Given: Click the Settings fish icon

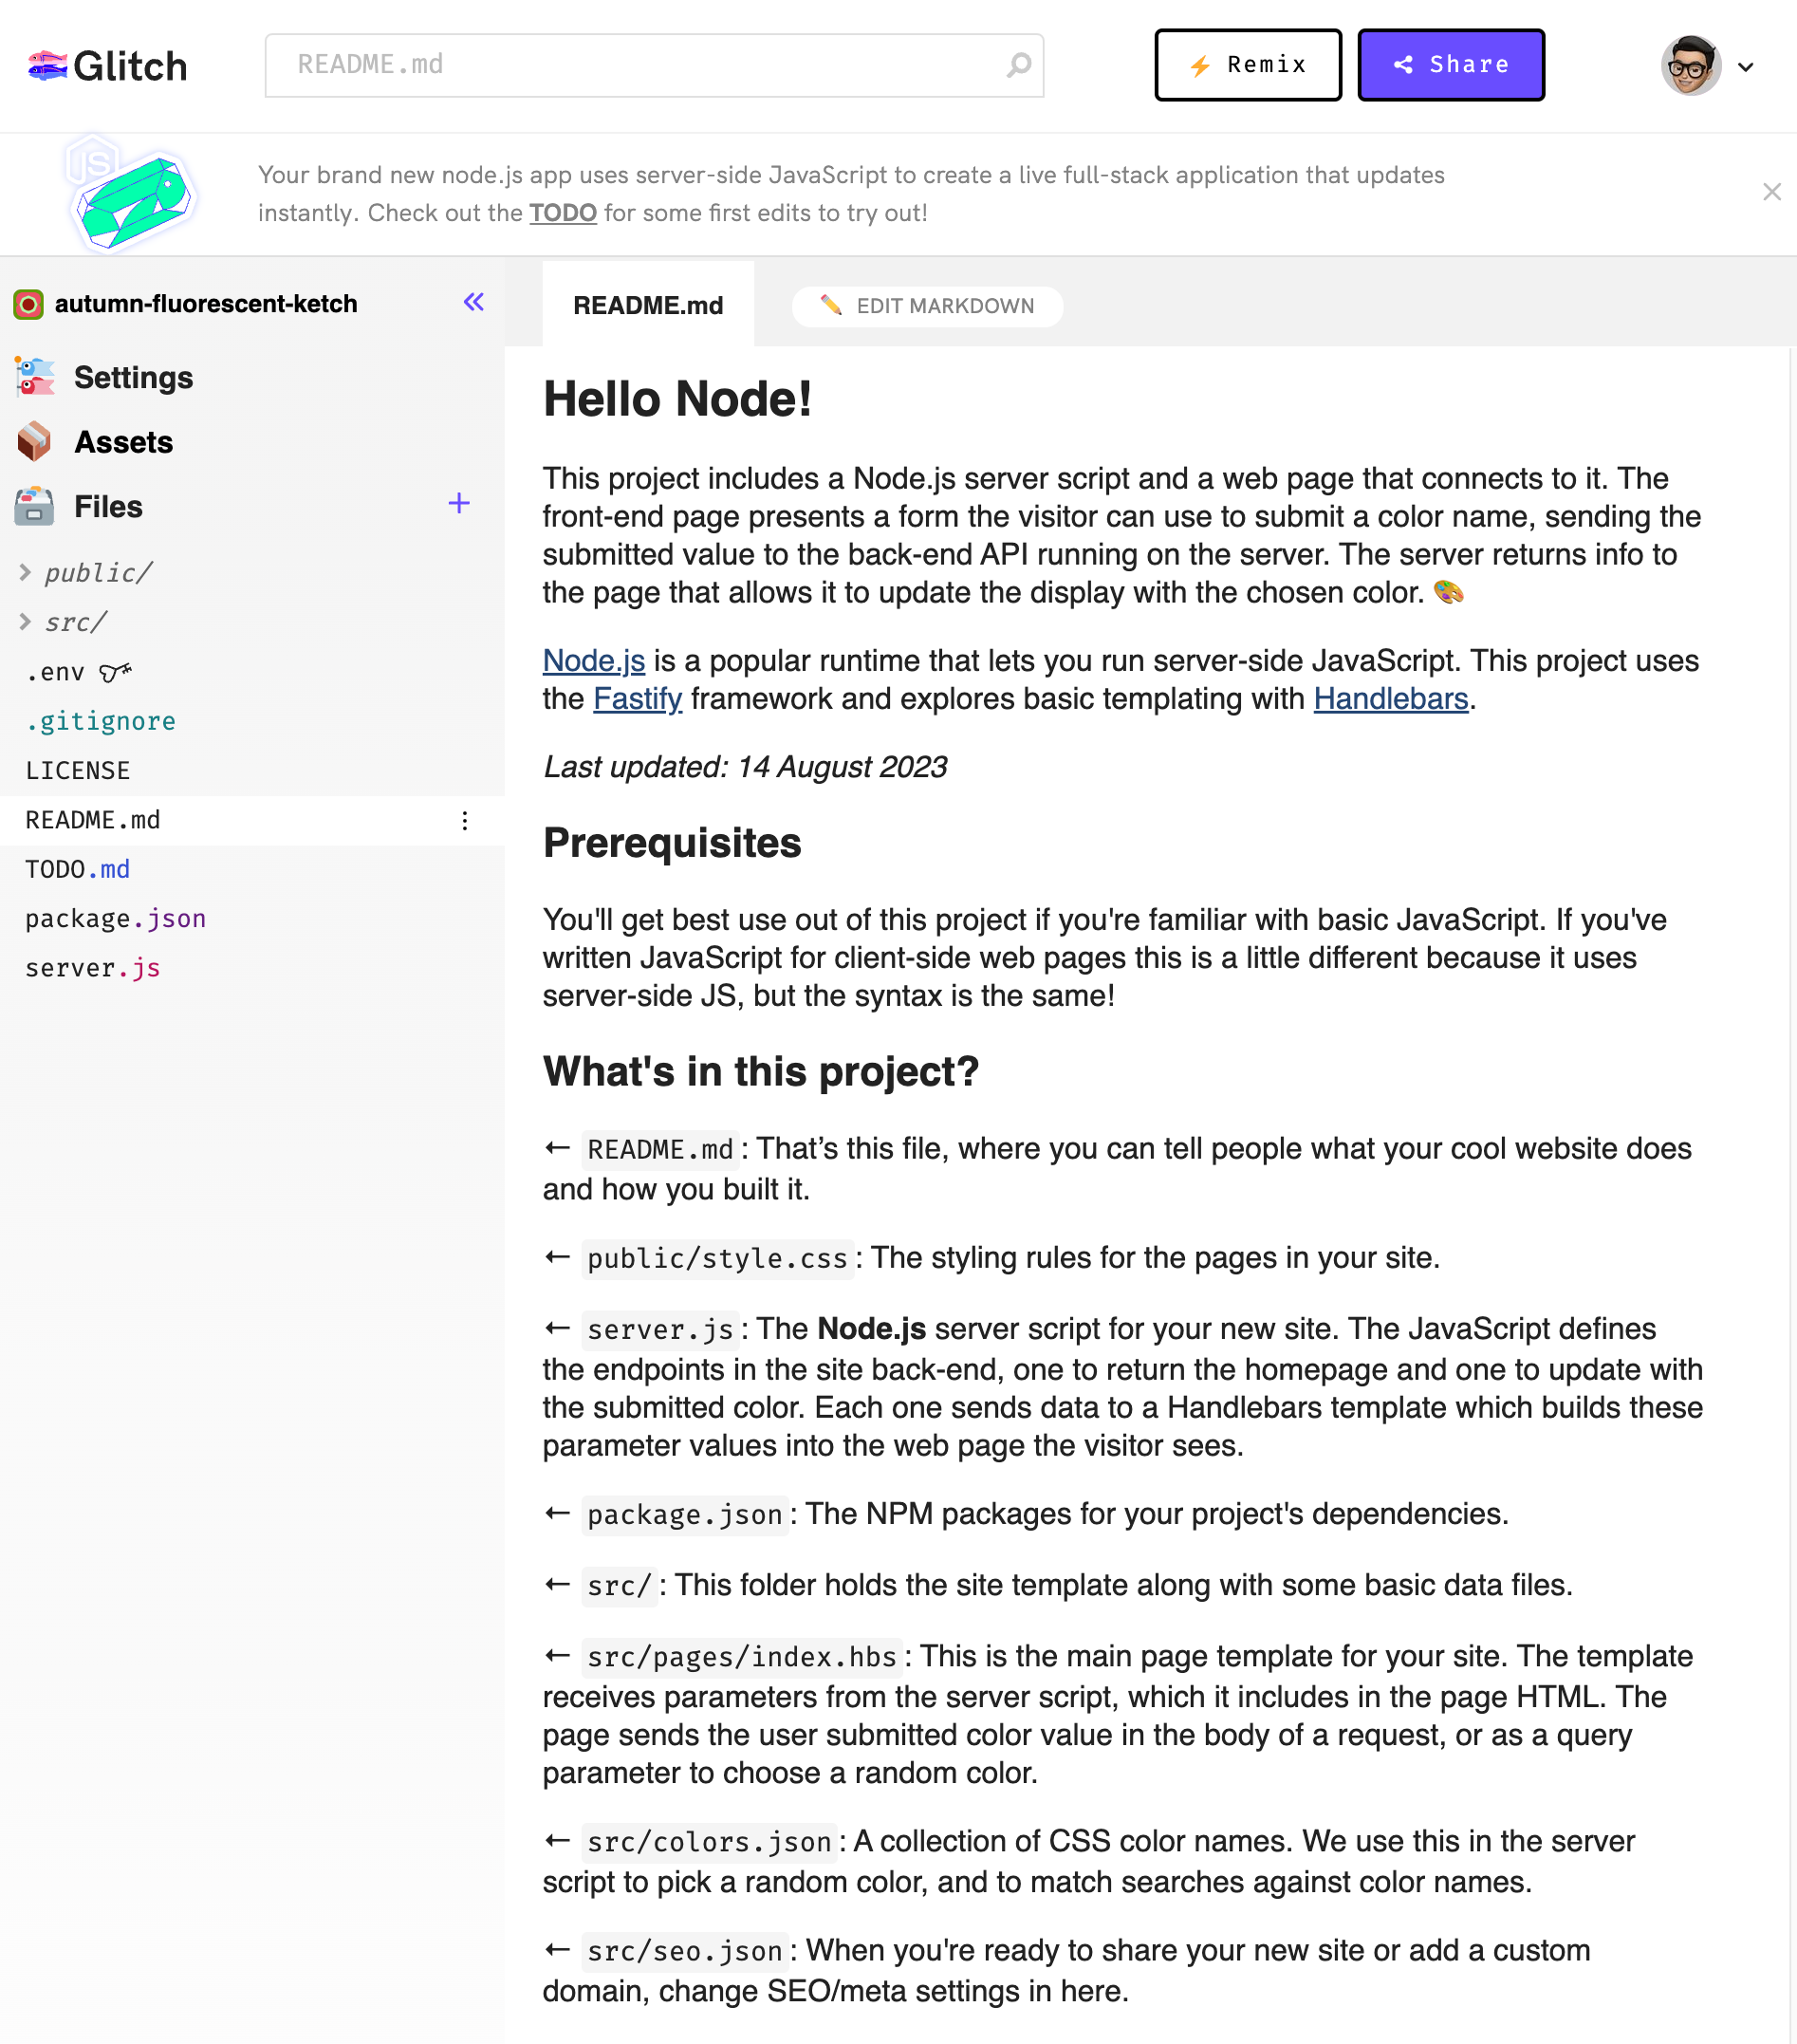Looking at the screenshot, I should [34, 377].
